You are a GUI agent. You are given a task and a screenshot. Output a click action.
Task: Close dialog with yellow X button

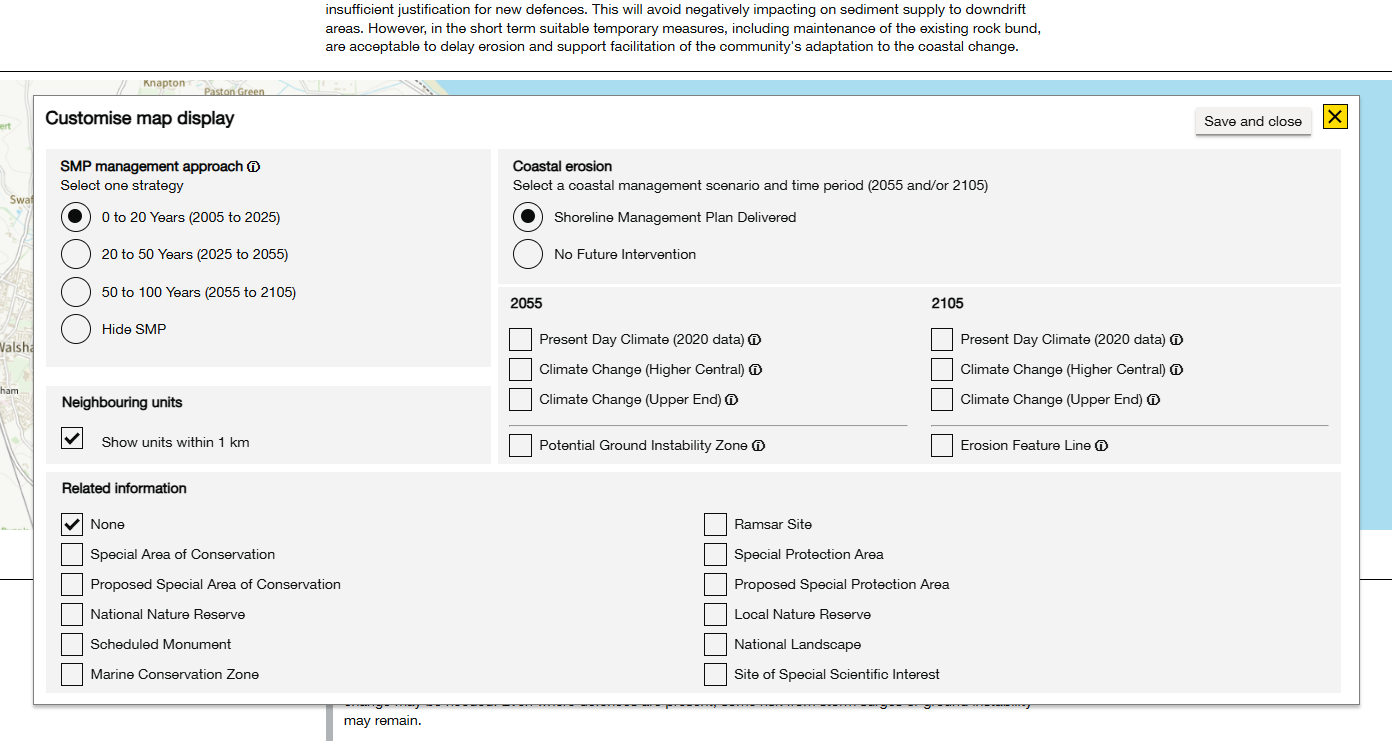(1335, 117)
